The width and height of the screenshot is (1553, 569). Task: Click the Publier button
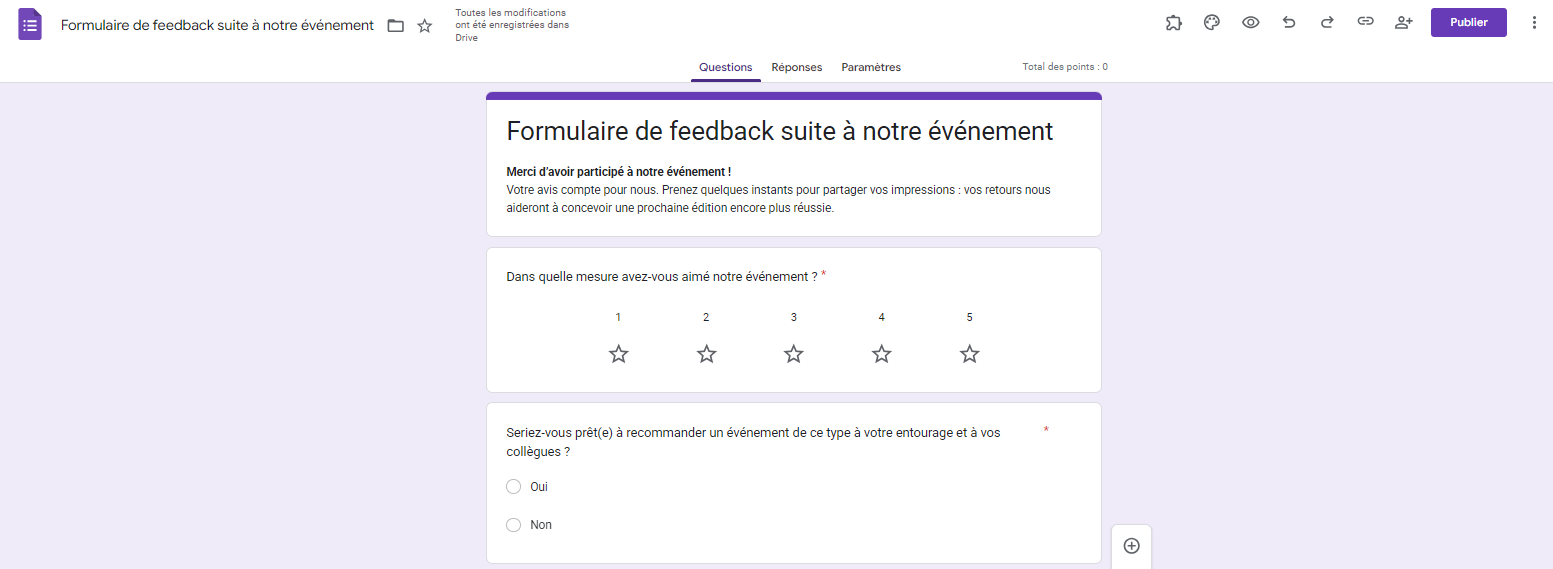pyautogui.click(x=1468, y=22)
